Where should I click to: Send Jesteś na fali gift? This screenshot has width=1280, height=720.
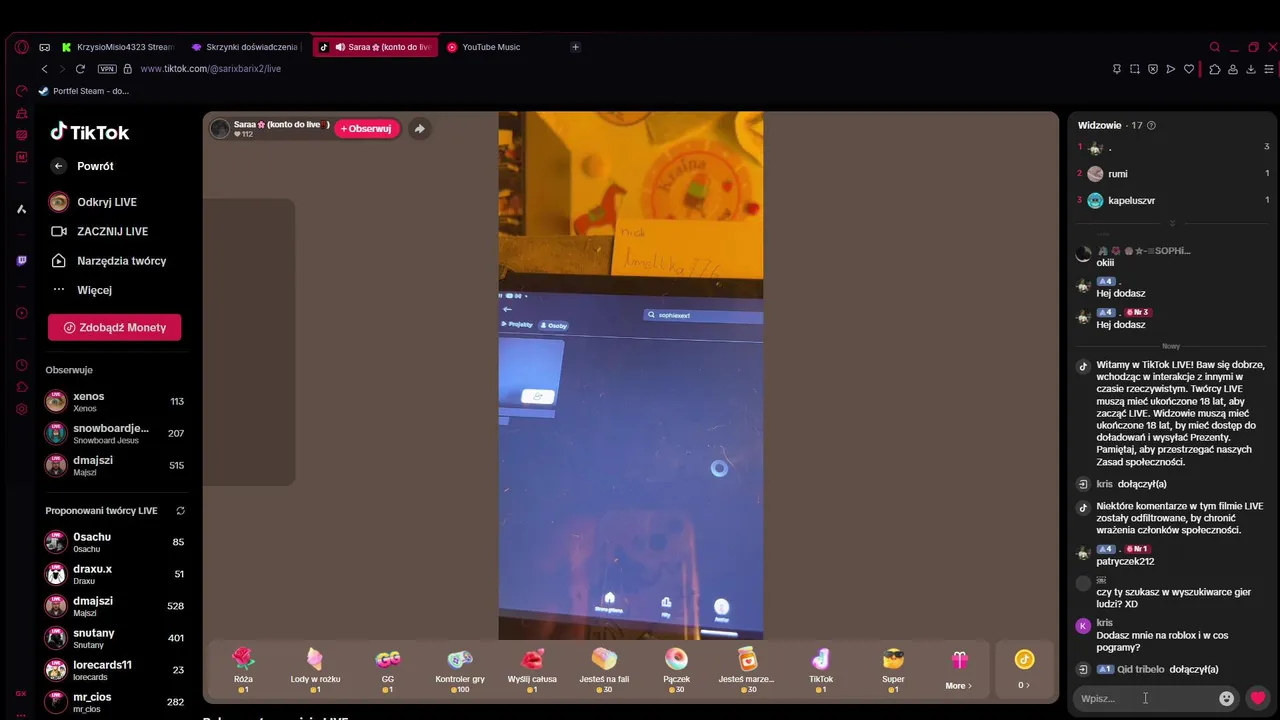click(604, 669)
